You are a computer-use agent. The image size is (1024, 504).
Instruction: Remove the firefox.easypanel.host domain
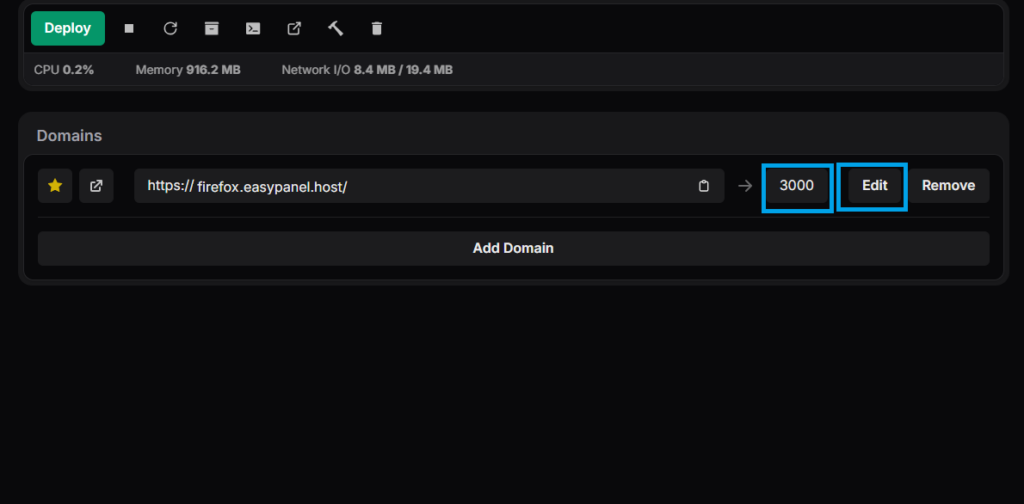948,186
